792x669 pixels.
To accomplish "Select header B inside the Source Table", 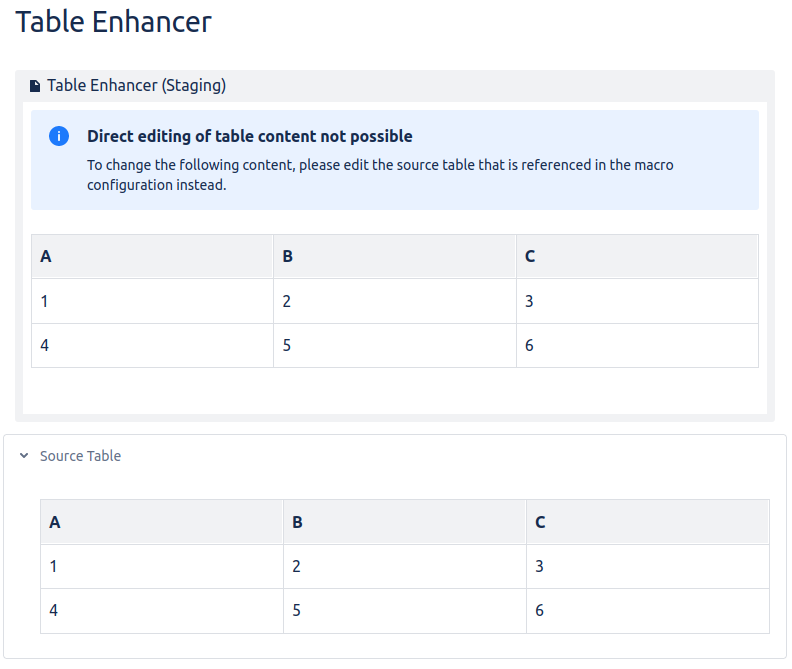I will click(x=297, y=522).
